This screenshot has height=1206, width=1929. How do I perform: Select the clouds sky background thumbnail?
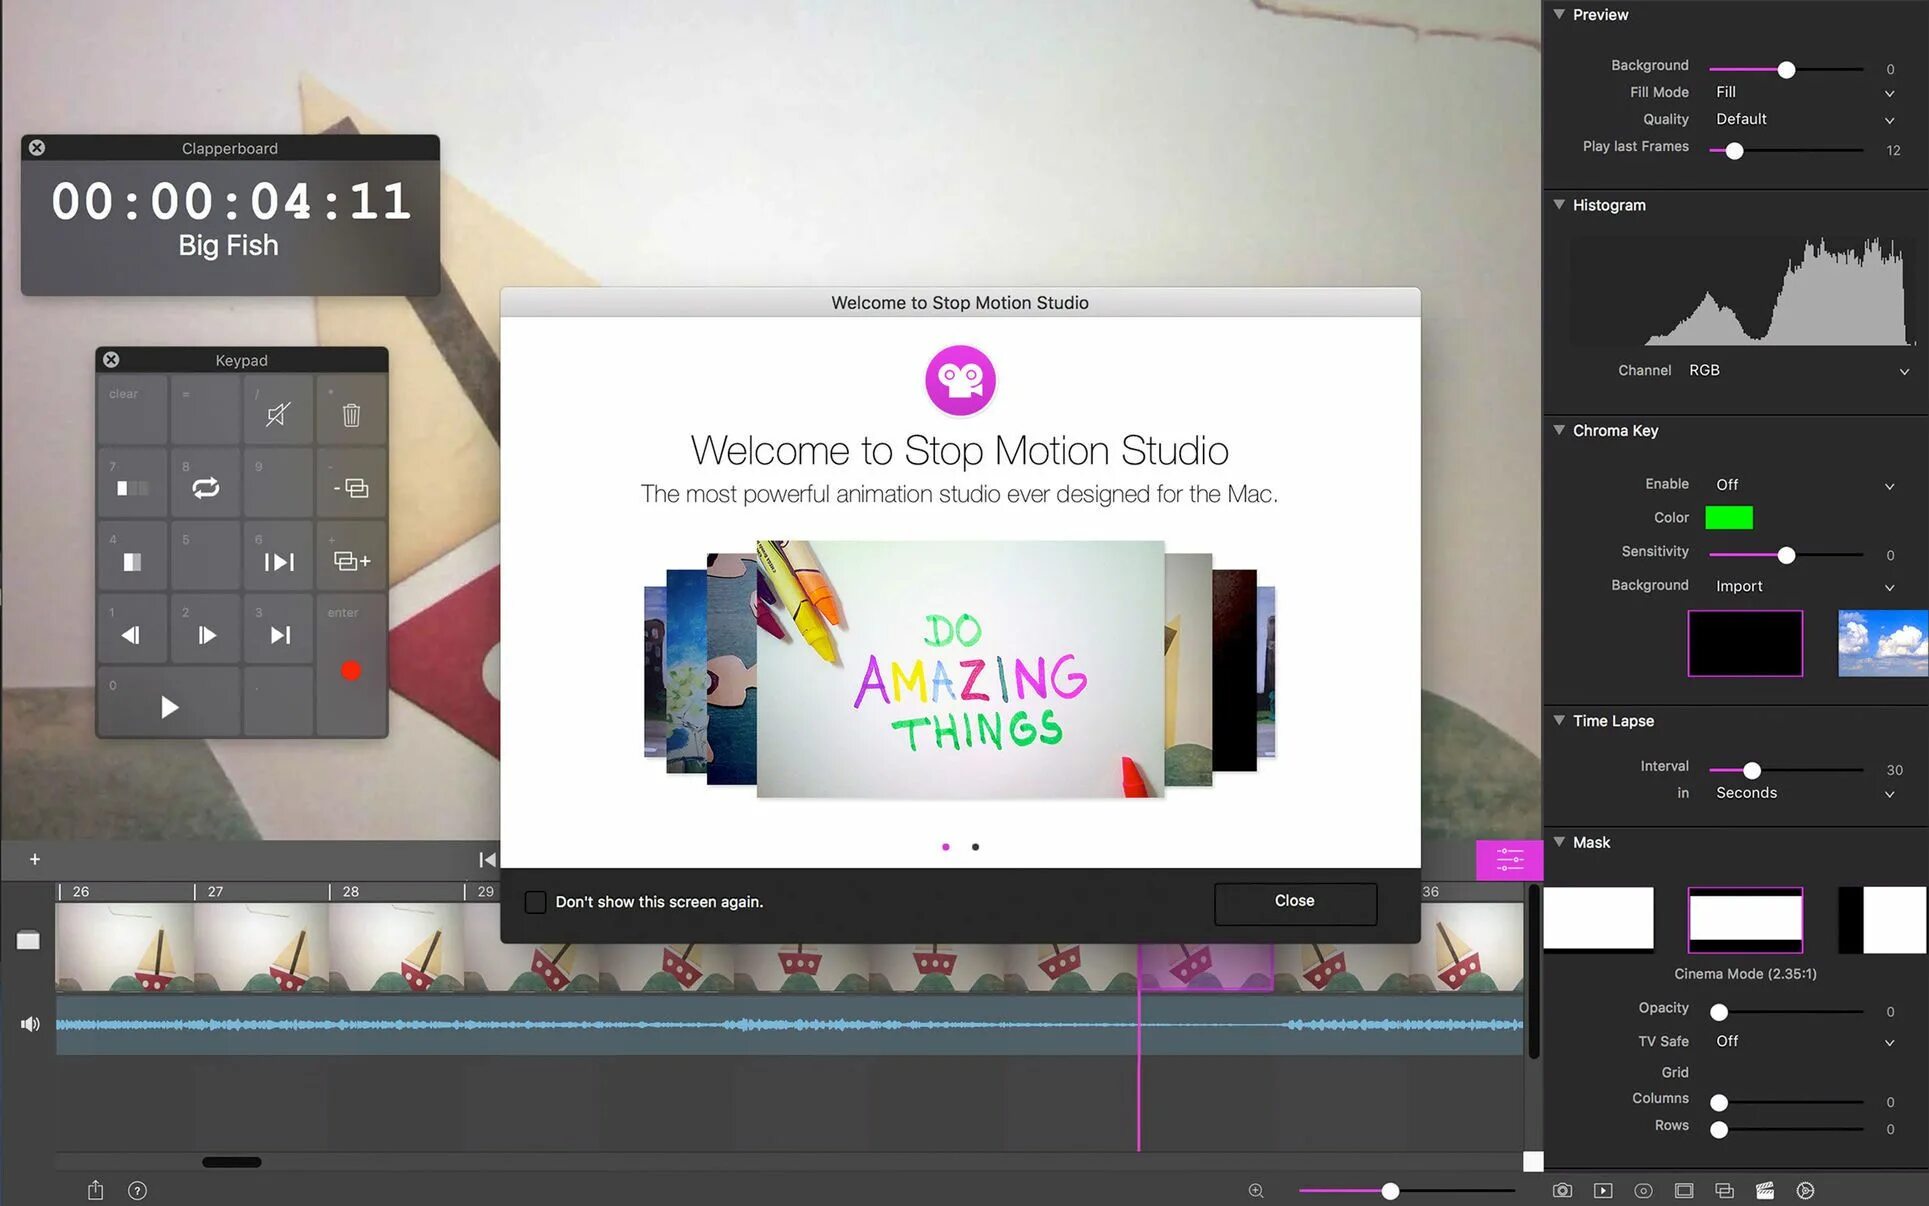1883,643
